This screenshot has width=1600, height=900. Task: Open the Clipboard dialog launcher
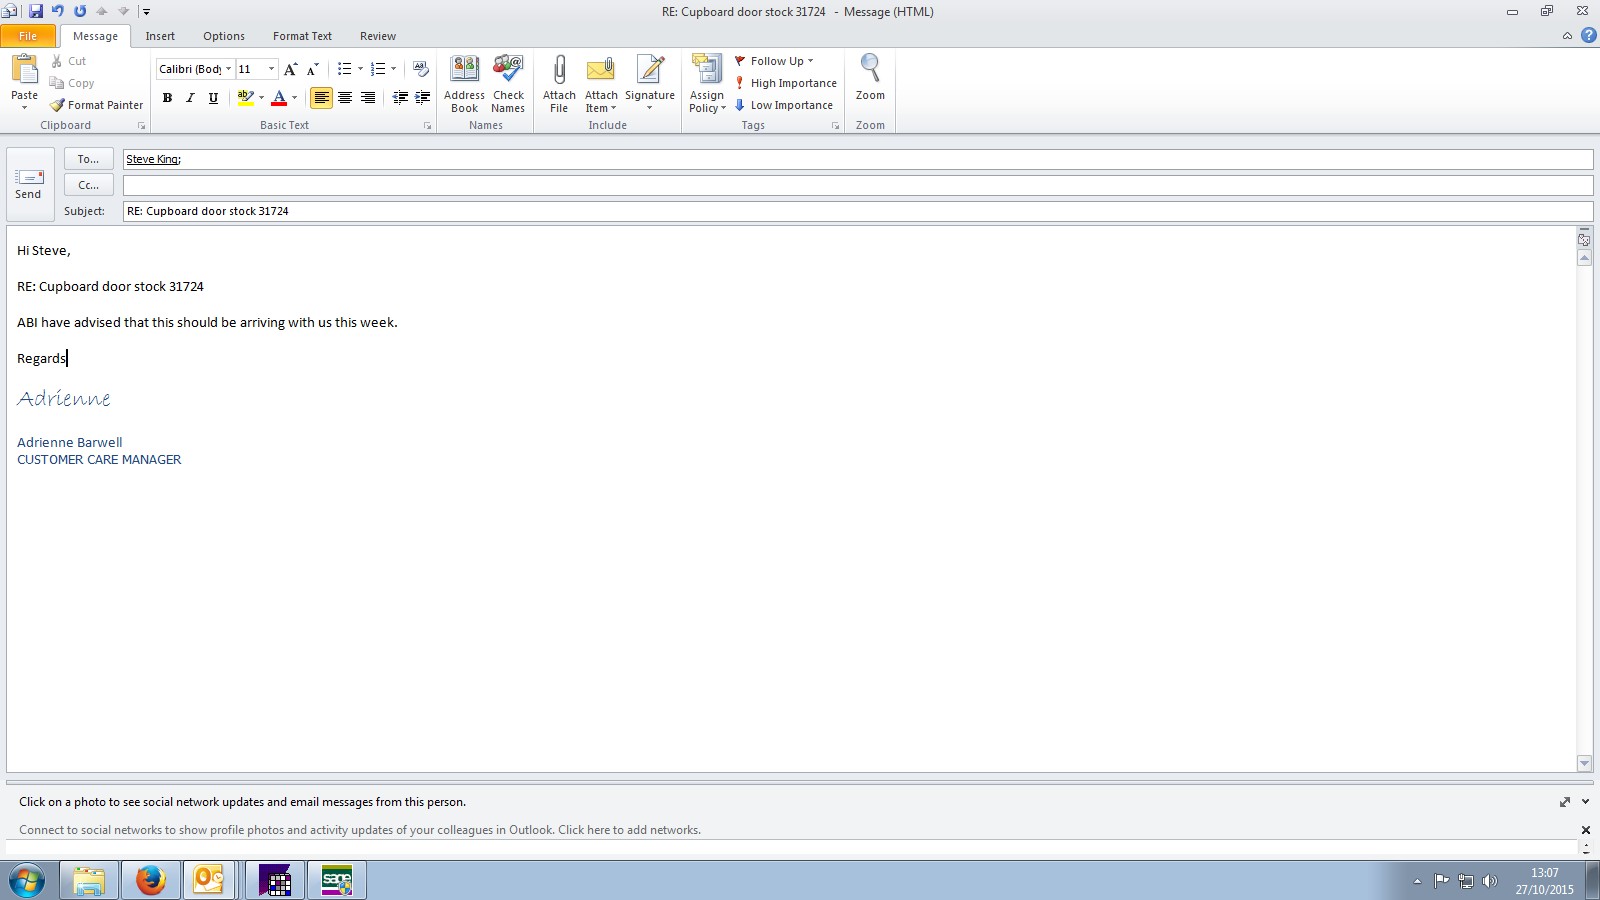point(141,126)
